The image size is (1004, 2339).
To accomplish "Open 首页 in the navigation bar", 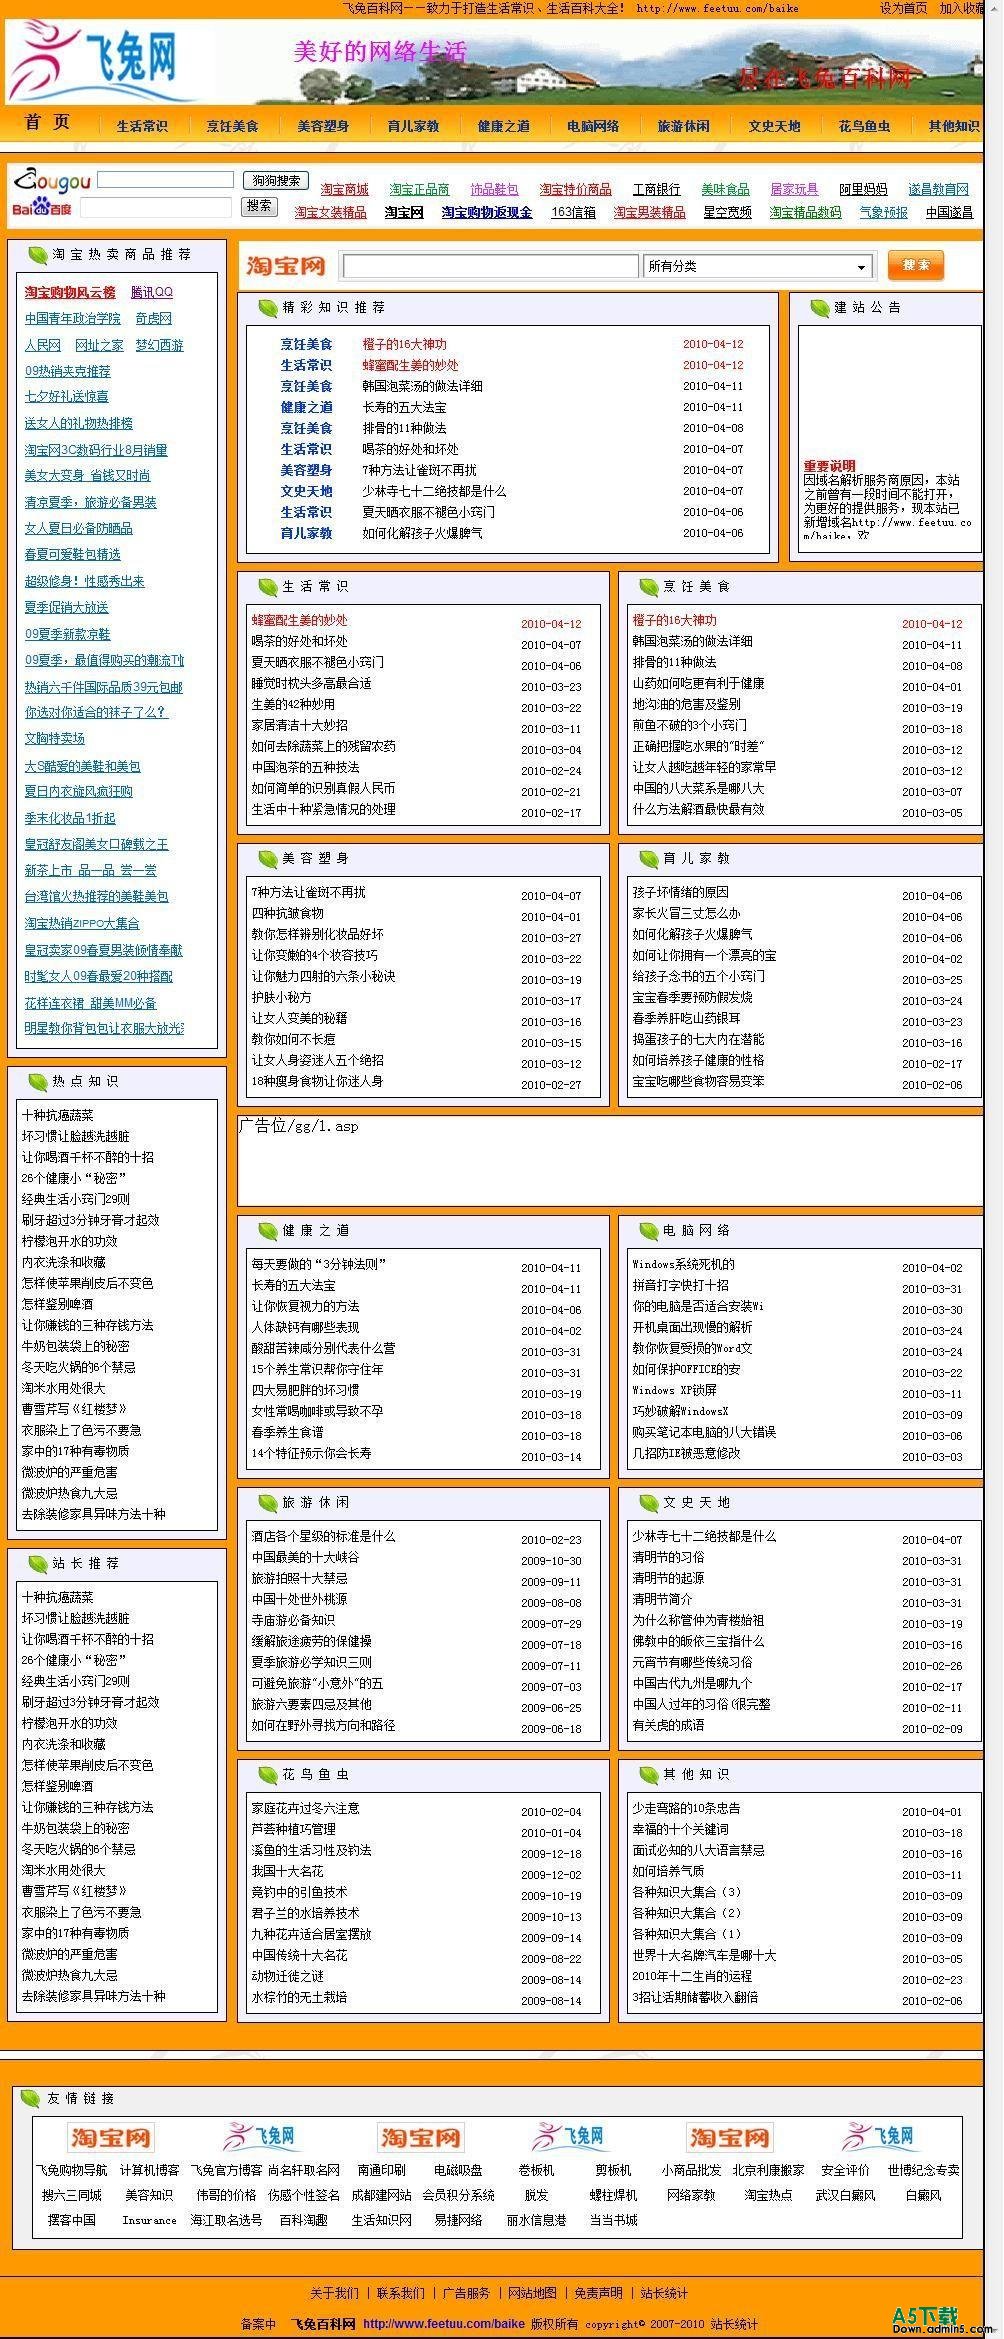I will click(x=48, y=123).
